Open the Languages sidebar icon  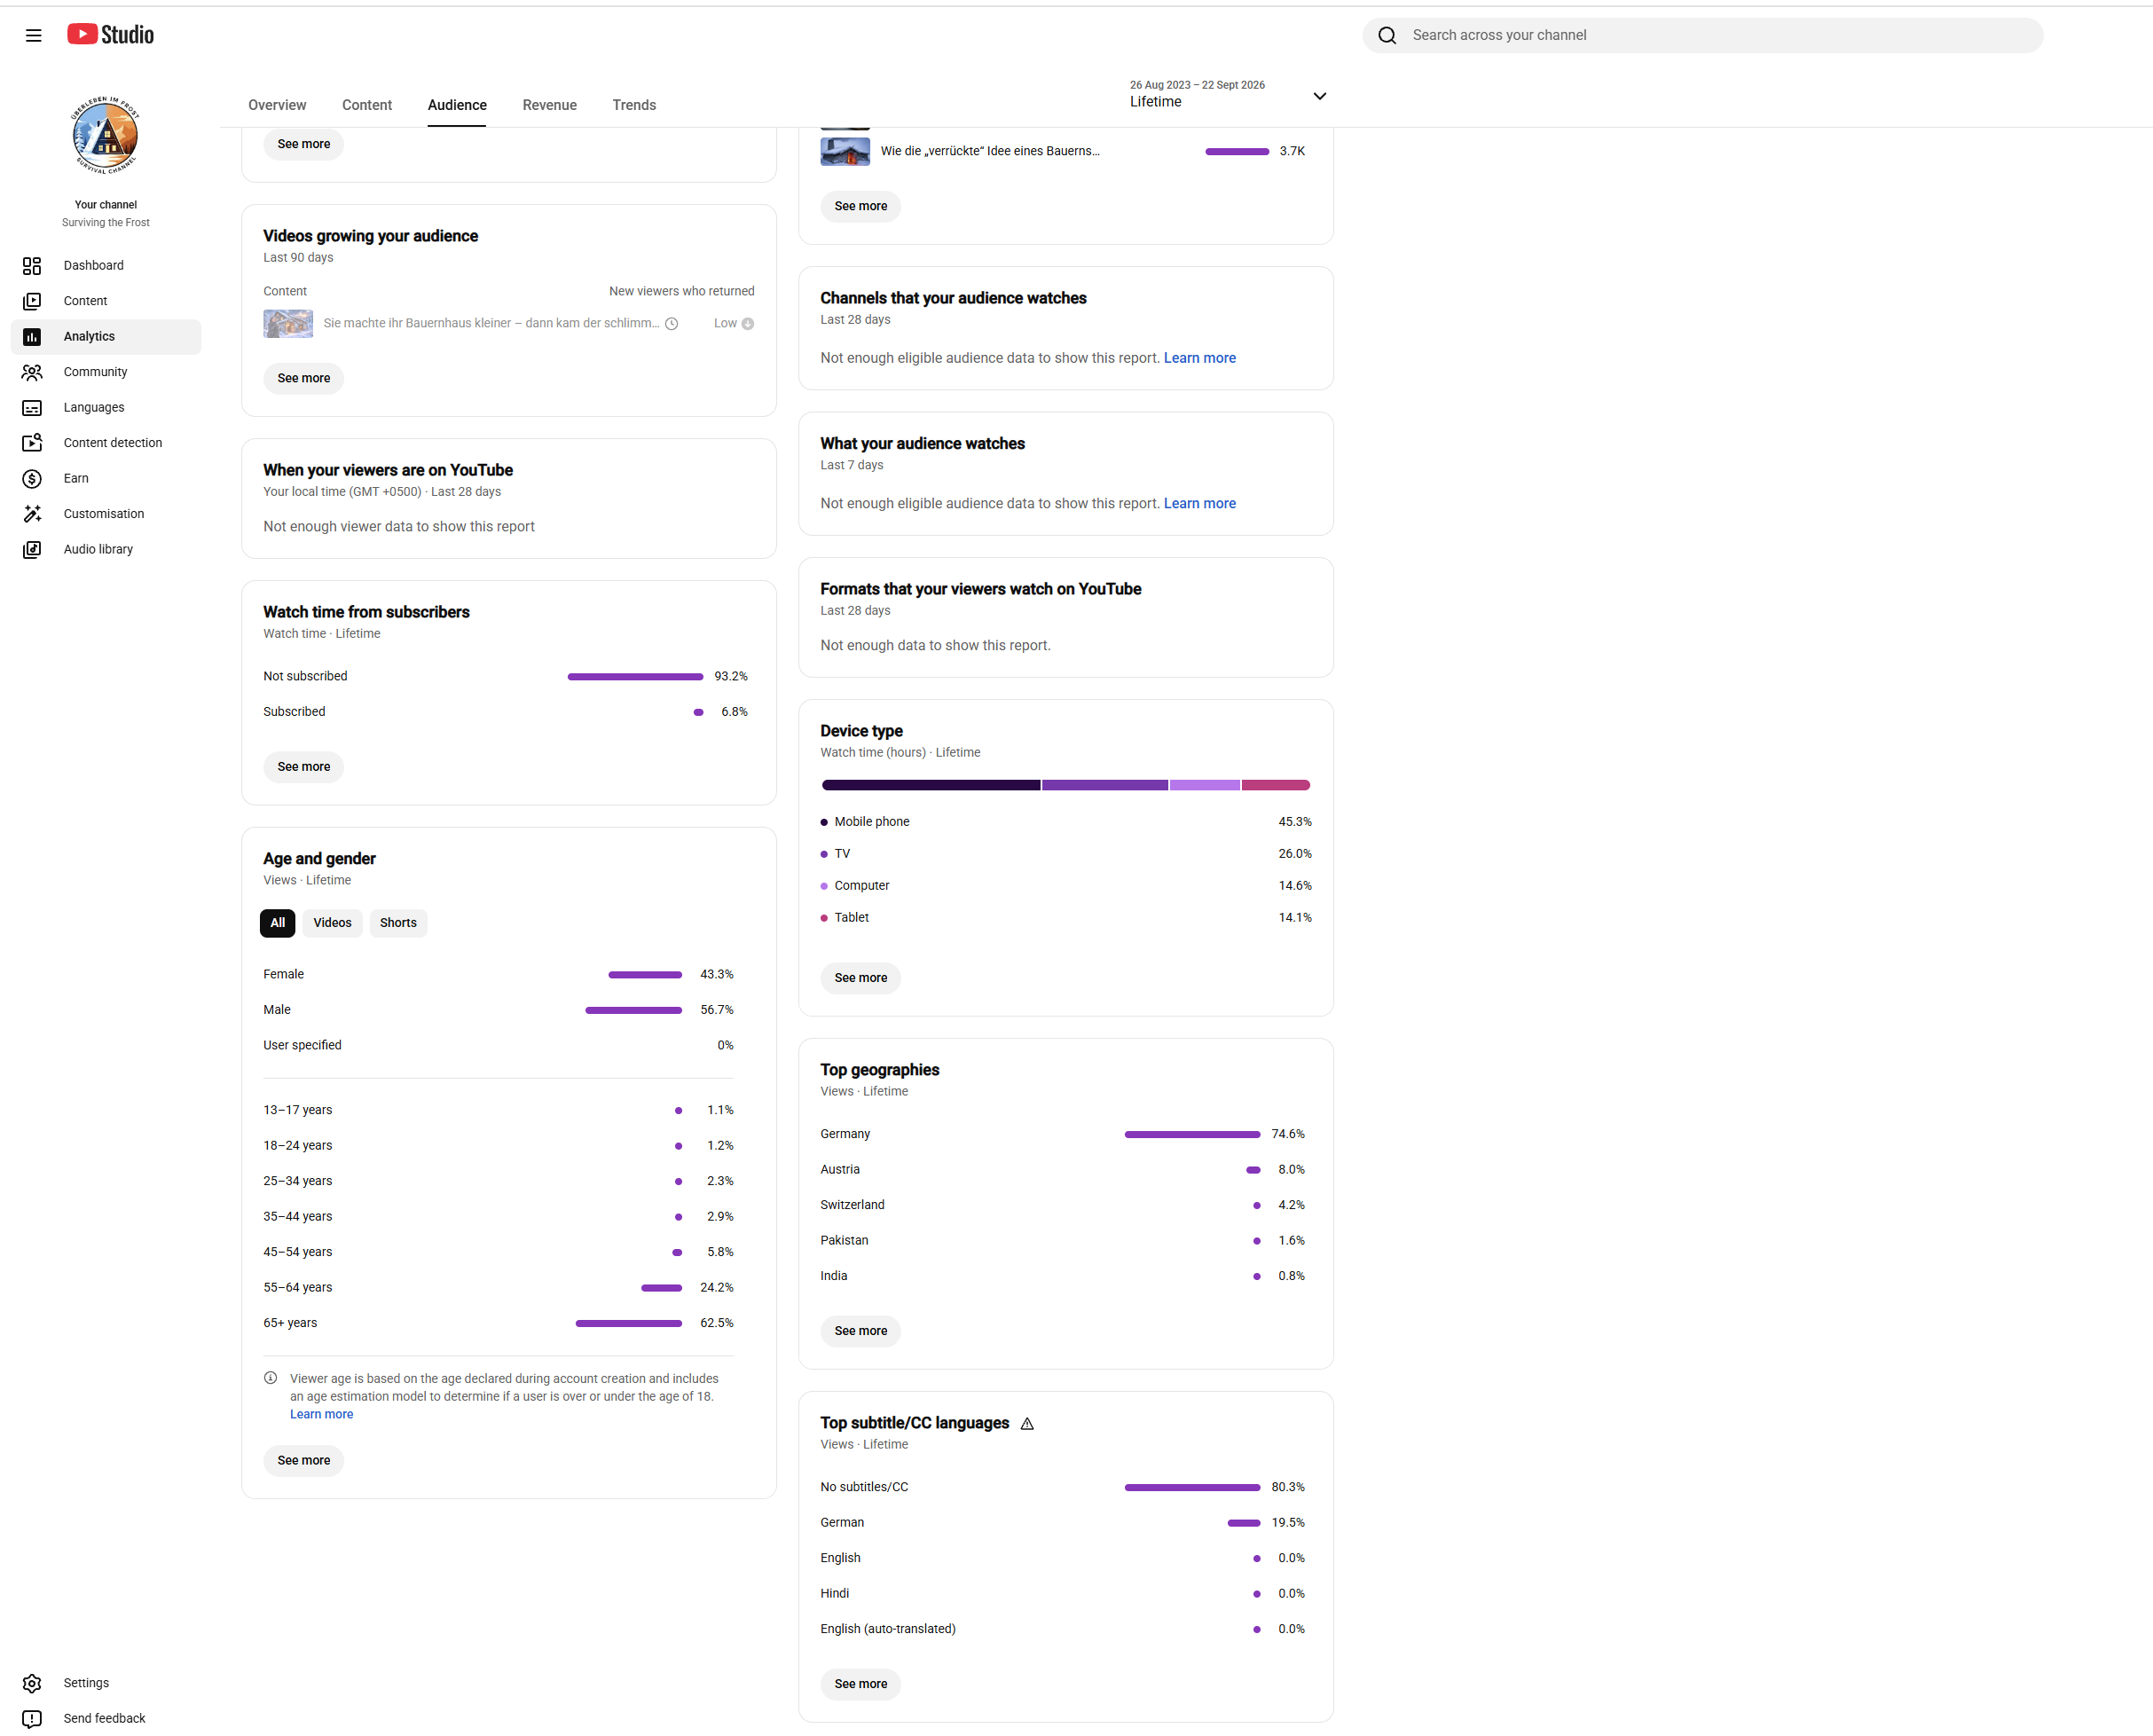pos(32,407)
